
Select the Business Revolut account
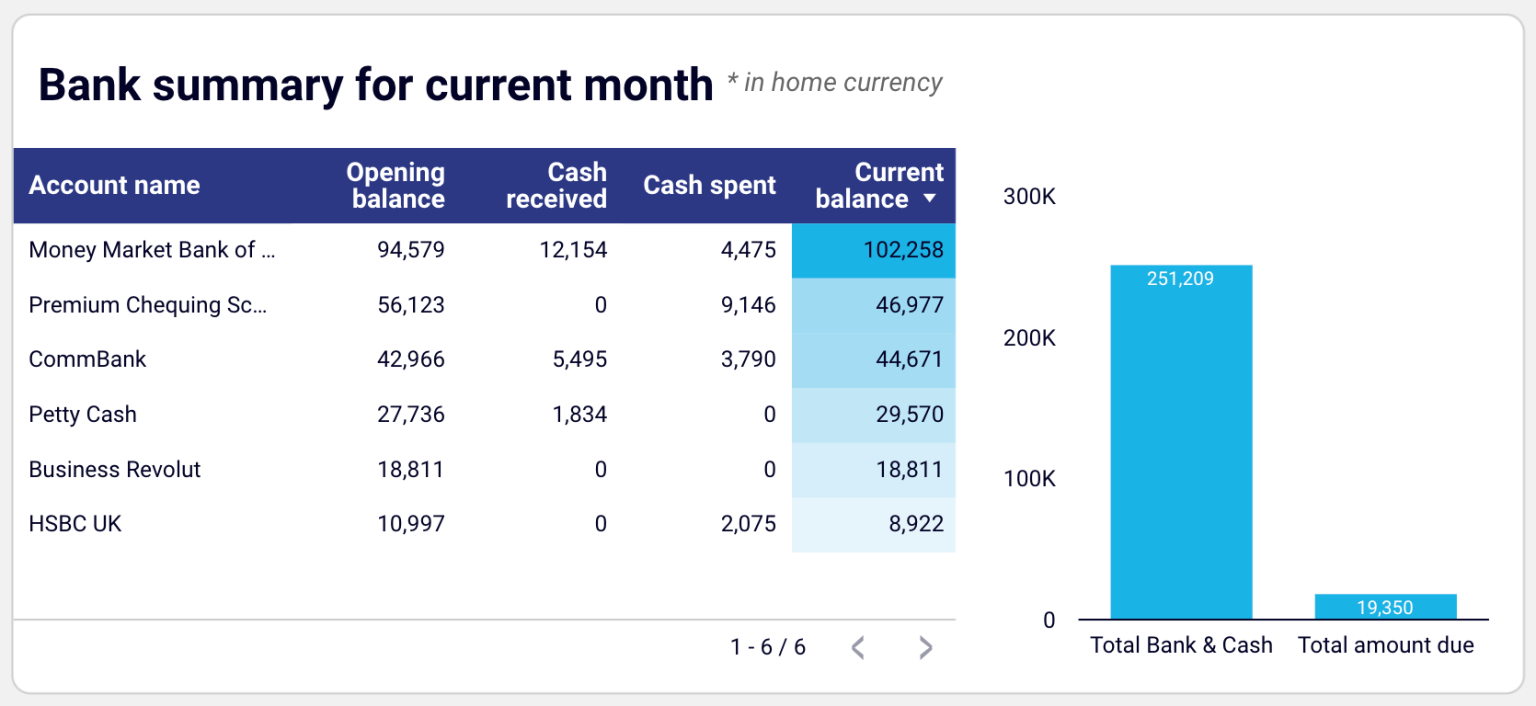(115, 469)
